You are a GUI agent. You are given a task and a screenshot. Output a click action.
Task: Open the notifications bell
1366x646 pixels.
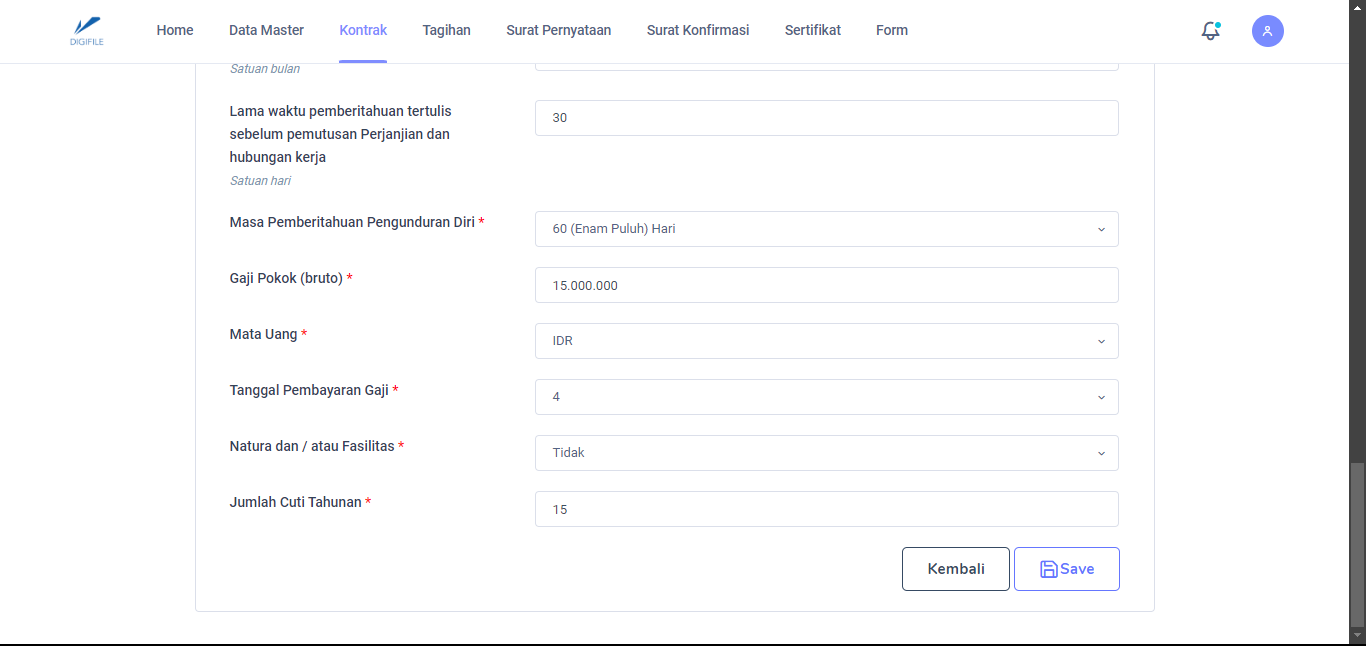tap(1210, 31)
